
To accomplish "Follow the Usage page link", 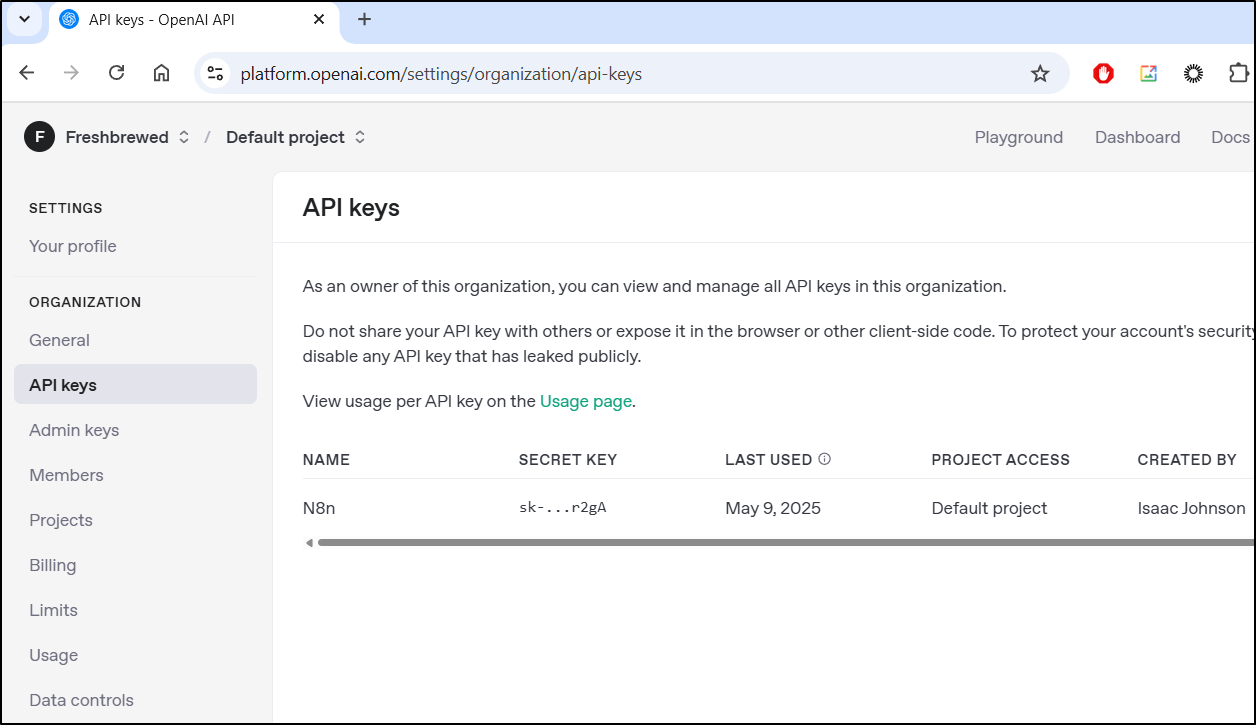I will click(x=586, y=401).
